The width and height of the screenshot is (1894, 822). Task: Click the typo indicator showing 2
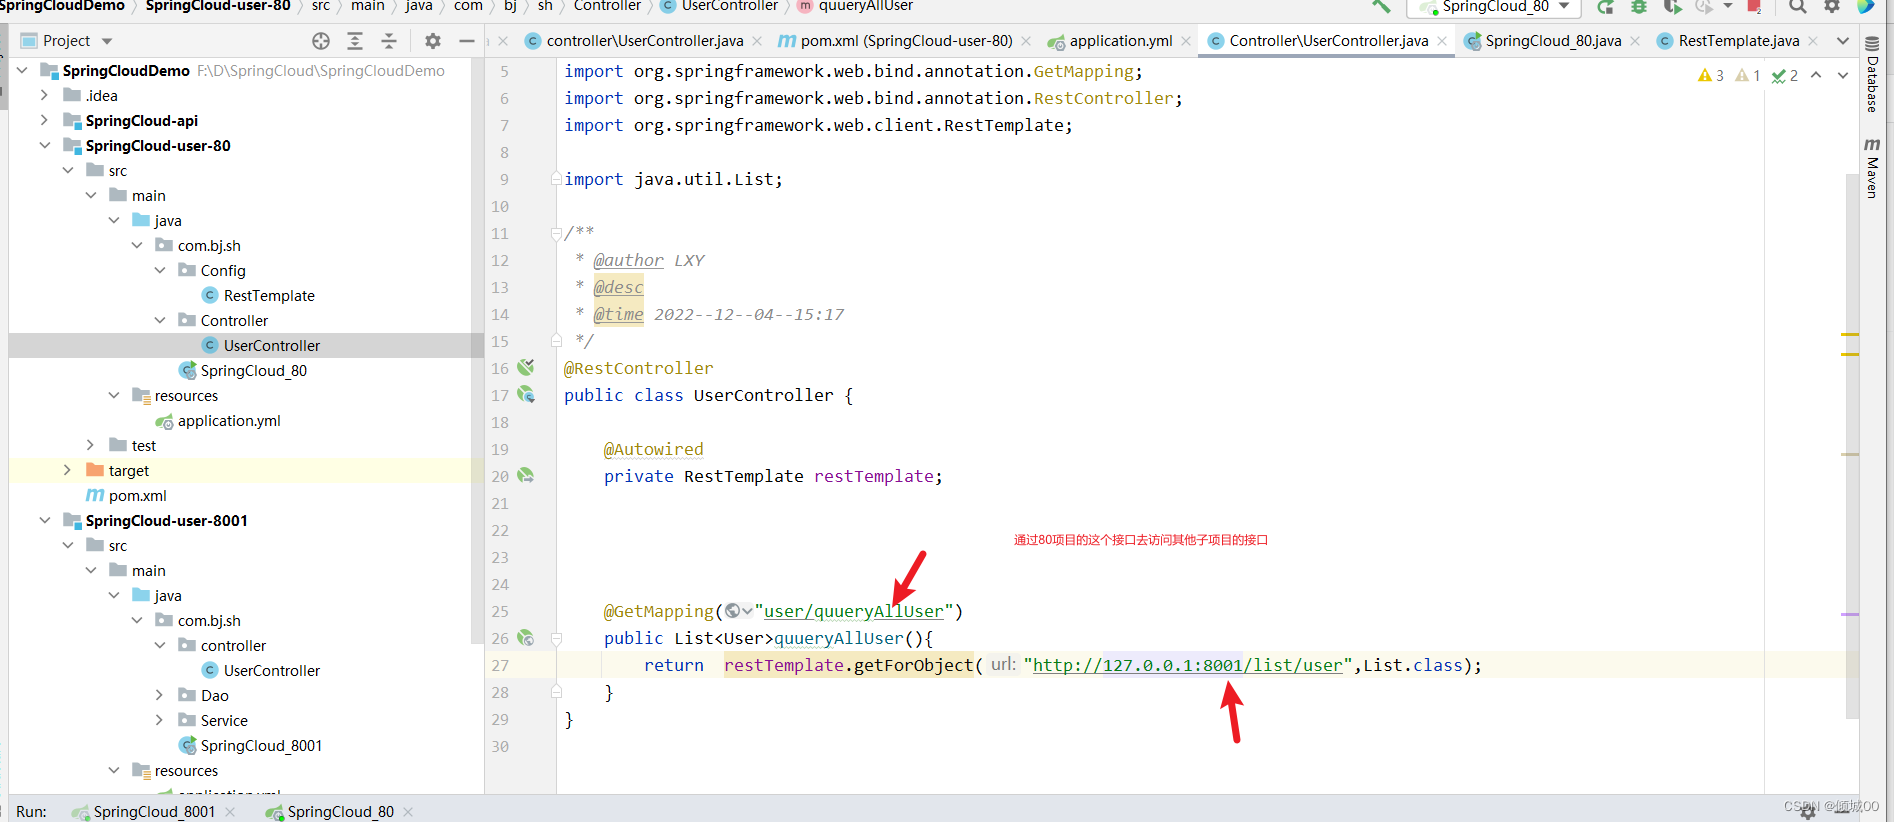[x=1785, y=75]
